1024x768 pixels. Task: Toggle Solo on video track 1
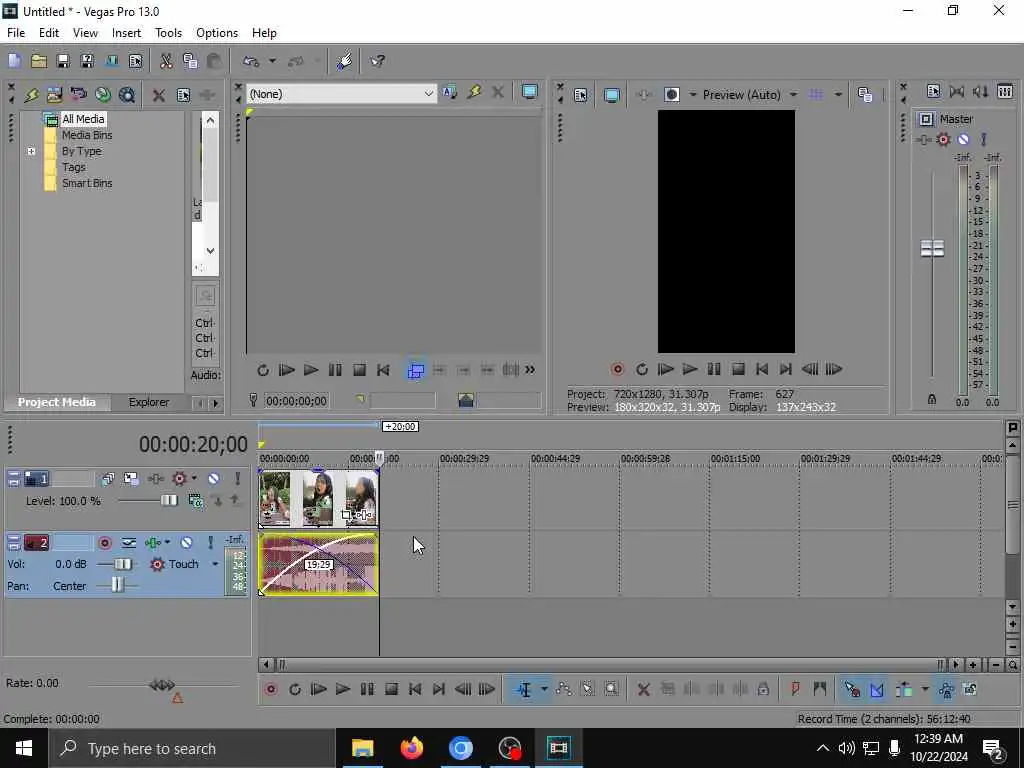(x=238, y=479)
